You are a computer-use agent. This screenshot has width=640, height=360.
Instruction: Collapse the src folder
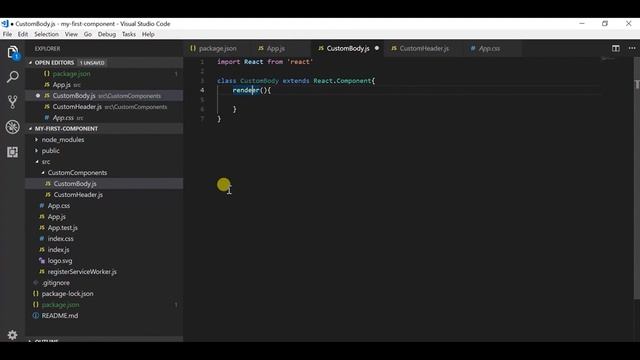pyautogui.click(x=46, y=162)
